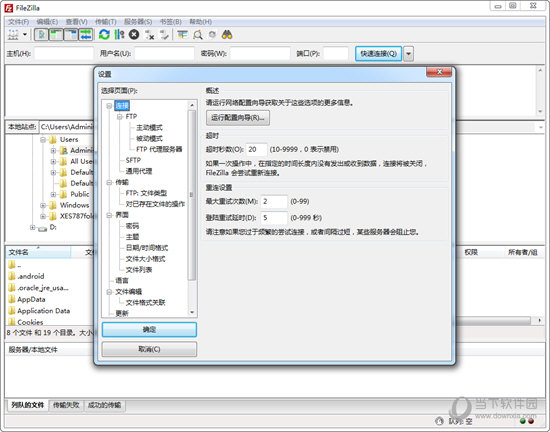Select 通用代理 settings page
This screenshot has height=432, width=550.
139,171
